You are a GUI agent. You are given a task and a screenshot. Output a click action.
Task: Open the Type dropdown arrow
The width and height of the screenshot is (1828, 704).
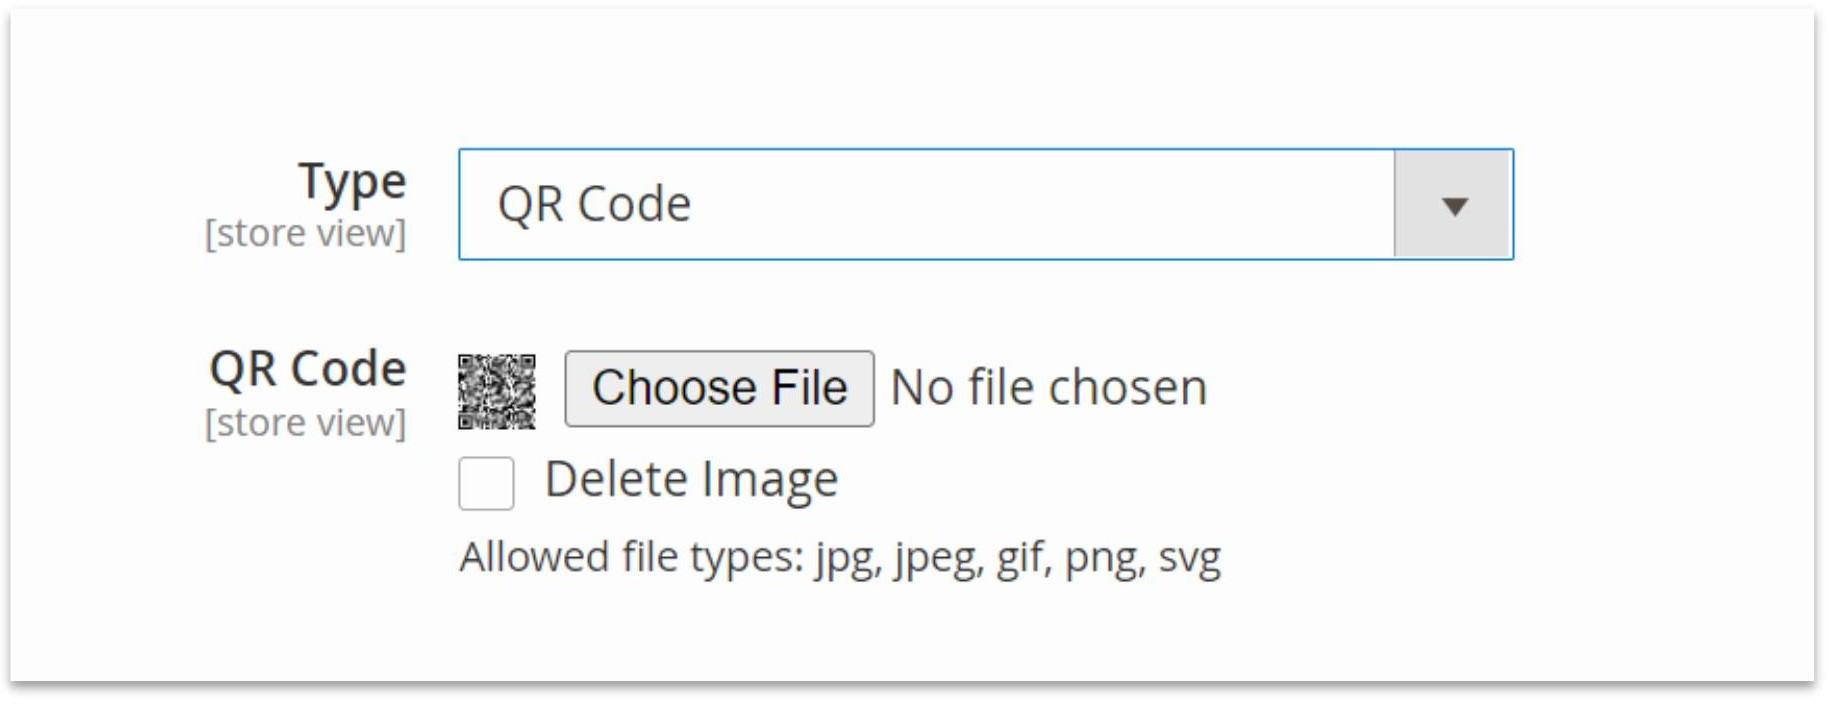pyautogui.click(x=1453, y=205)
